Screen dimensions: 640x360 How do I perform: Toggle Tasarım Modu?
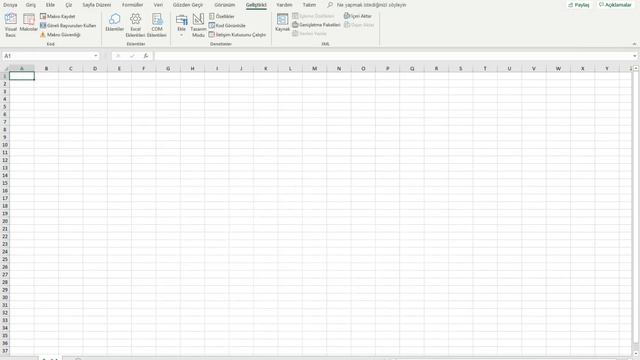(198, 25)
